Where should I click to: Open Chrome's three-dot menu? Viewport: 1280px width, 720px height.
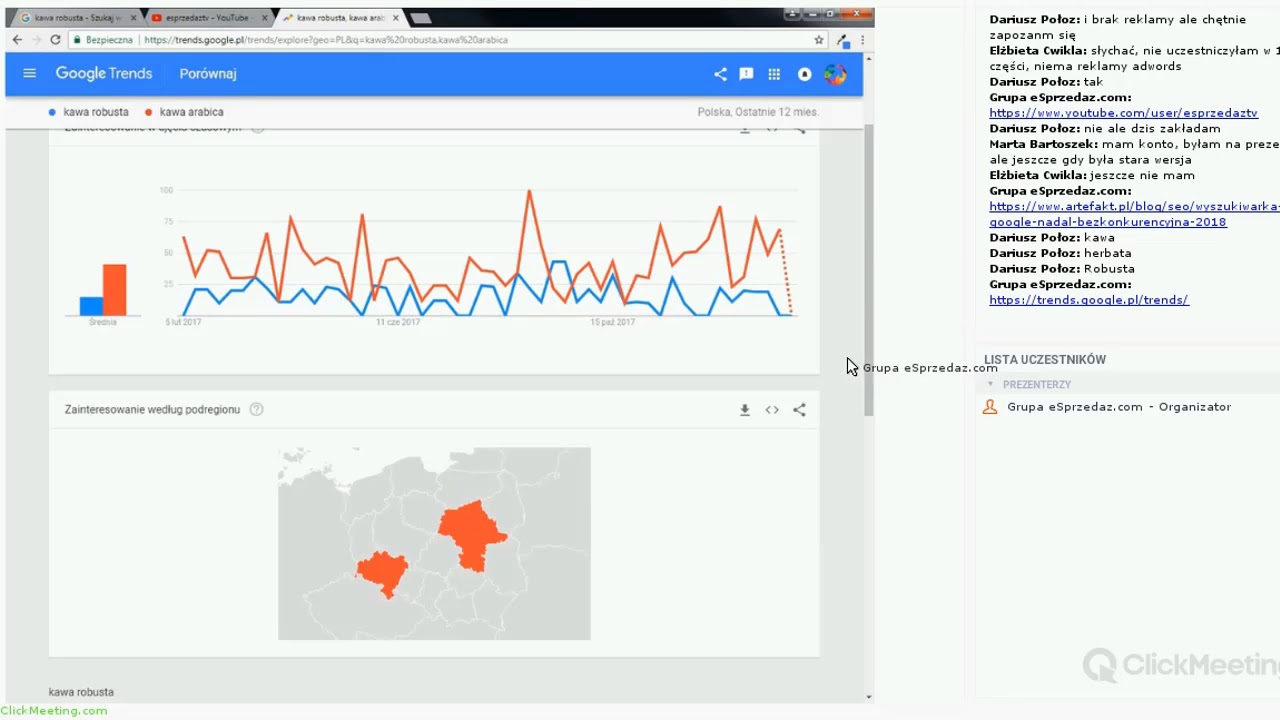point(862,40)
